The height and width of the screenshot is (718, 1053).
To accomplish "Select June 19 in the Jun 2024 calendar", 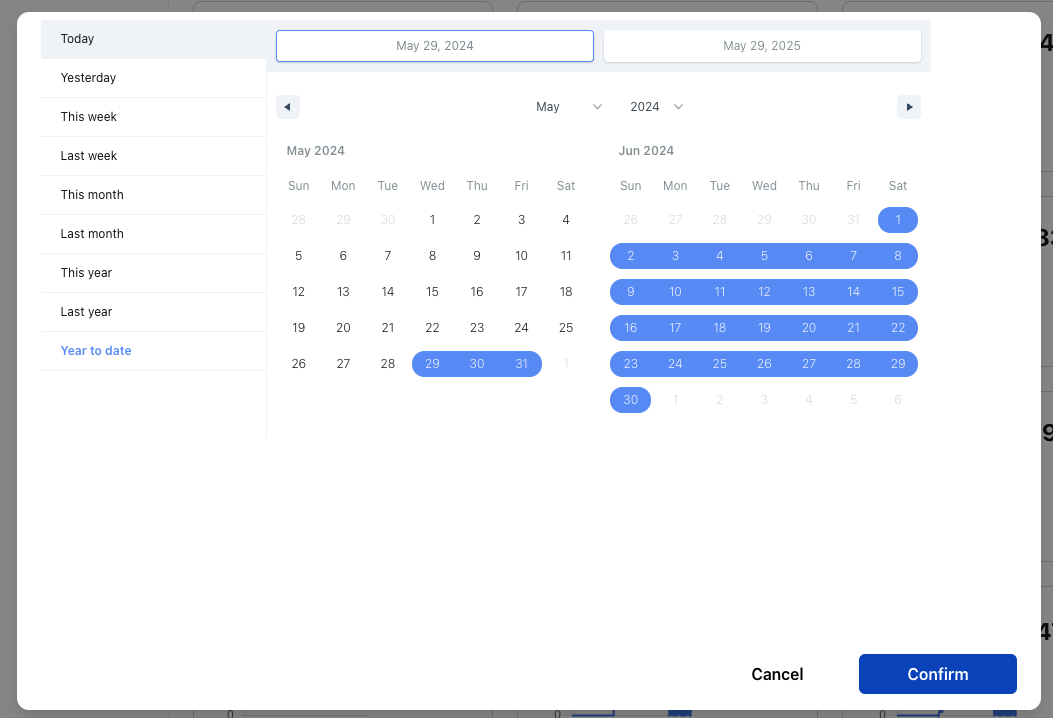I will click(x=764, y=328).
